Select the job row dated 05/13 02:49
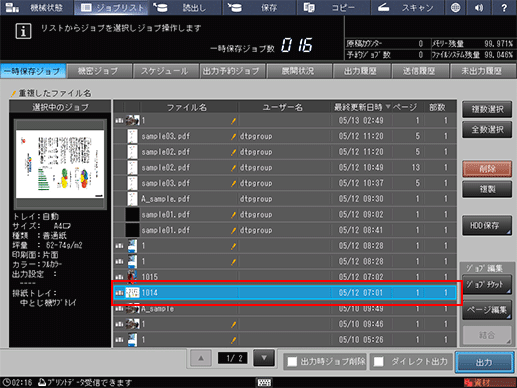517x388 pixels. pyautogui.click(x=285, y=120)
